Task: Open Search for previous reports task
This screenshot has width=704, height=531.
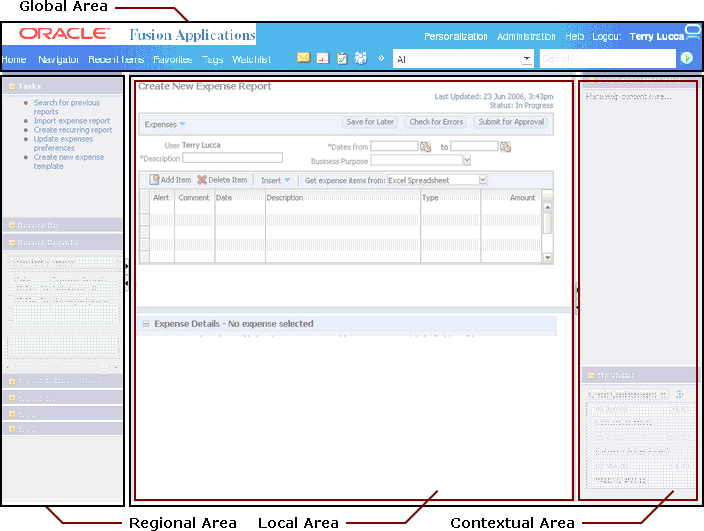Action: click(x=66, y=107)
